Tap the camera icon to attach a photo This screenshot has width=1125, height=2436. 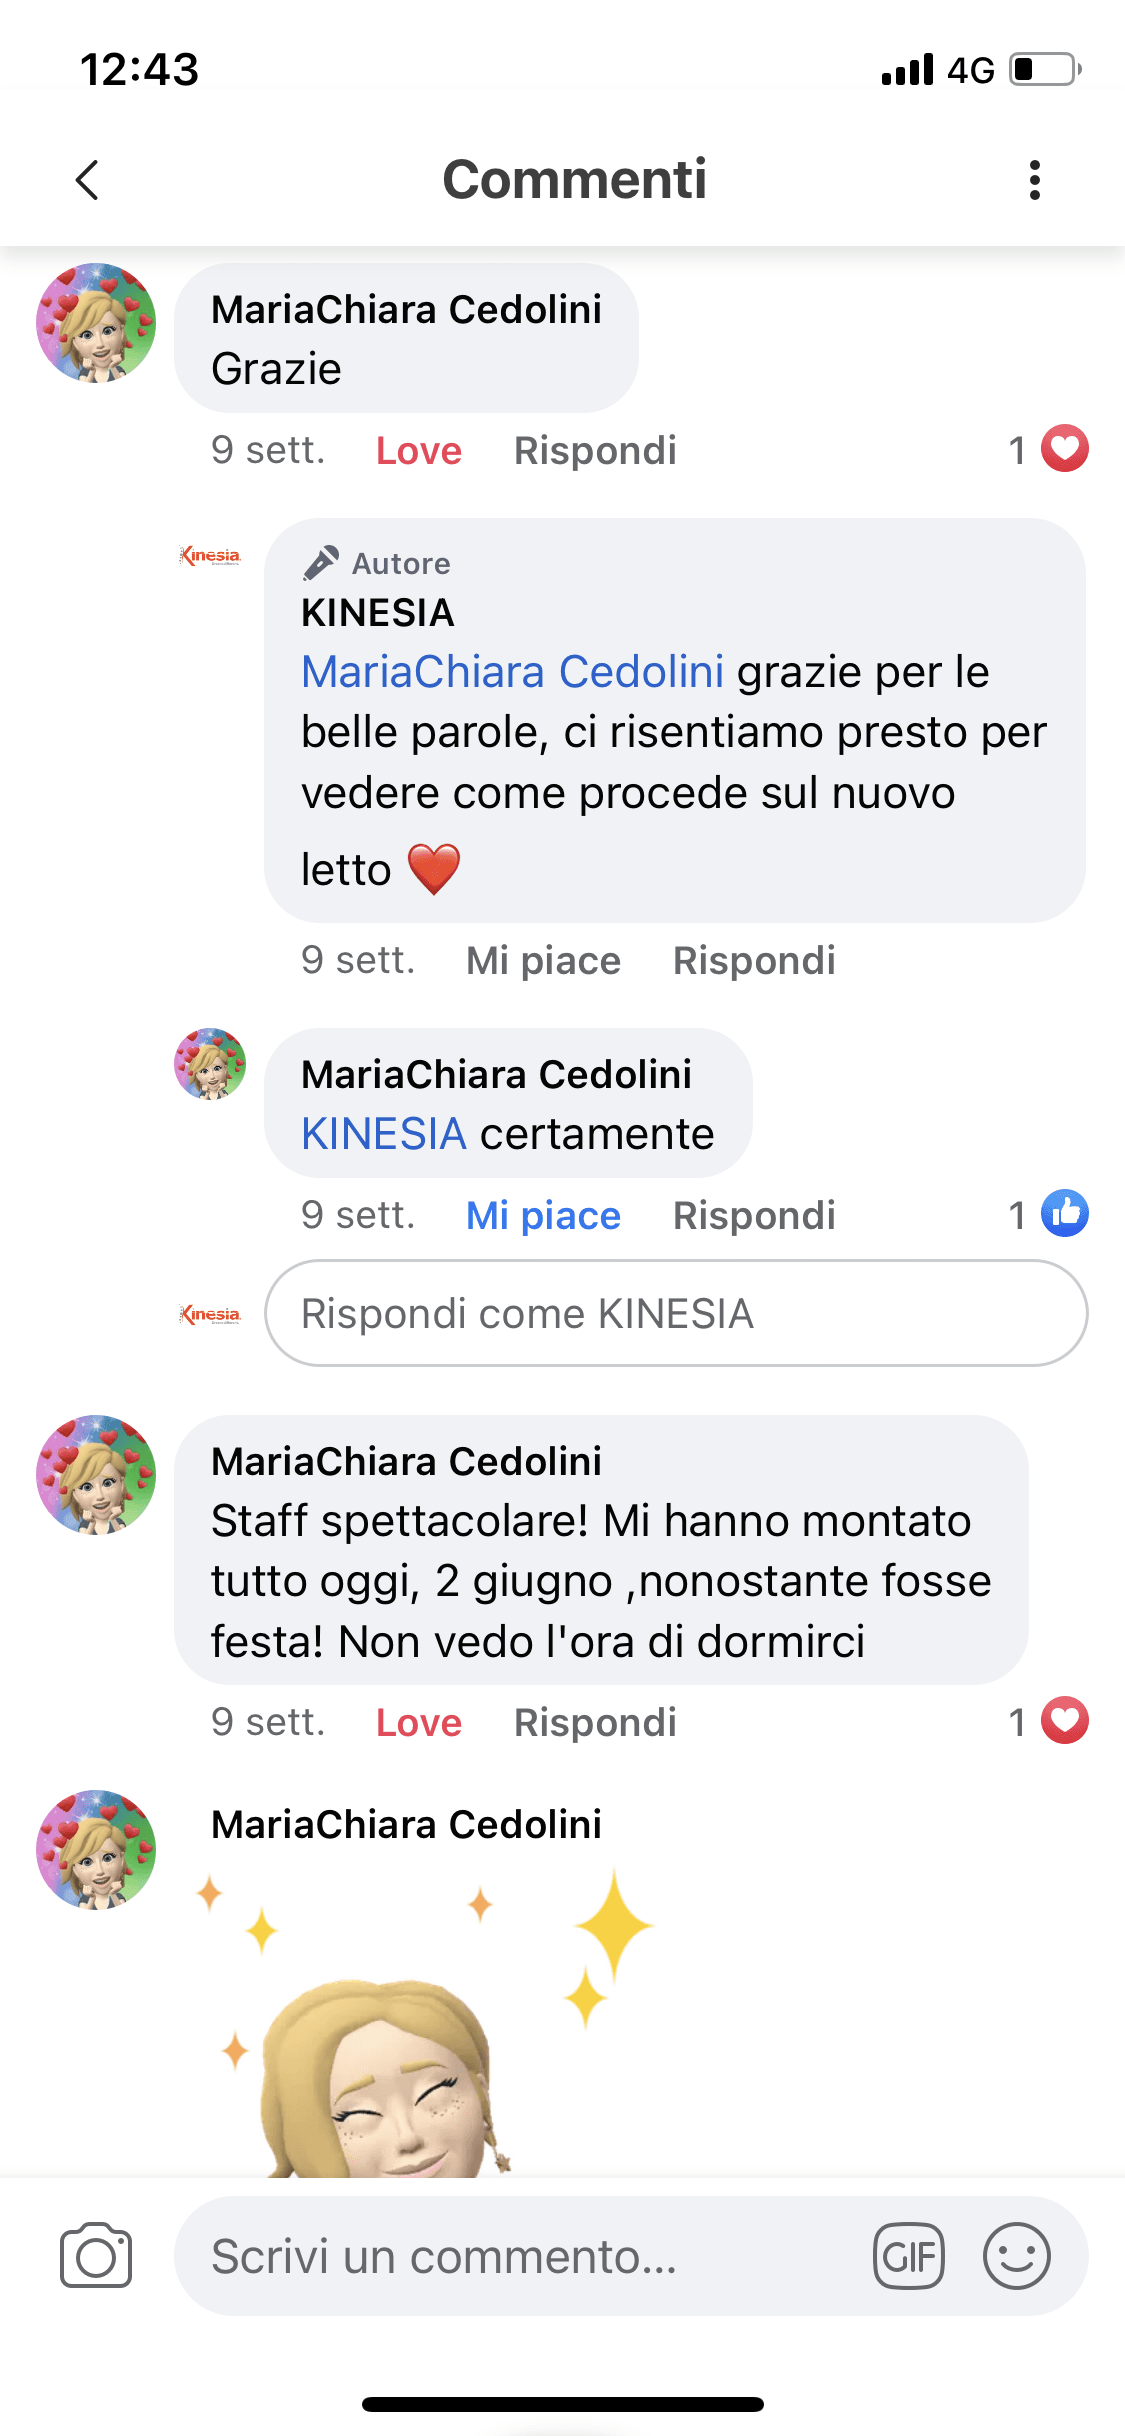[96, 2256]
